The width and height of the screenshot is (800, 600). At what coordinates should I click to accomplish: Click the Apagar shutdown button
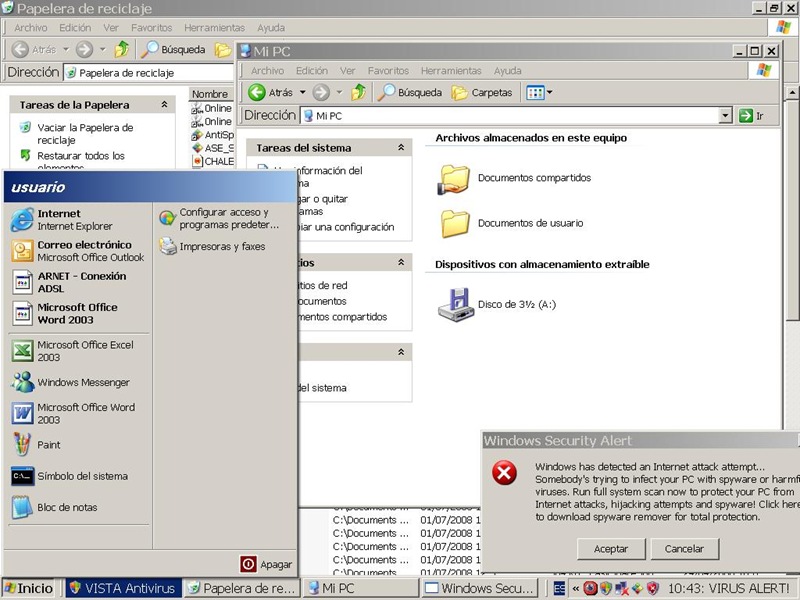266,564
